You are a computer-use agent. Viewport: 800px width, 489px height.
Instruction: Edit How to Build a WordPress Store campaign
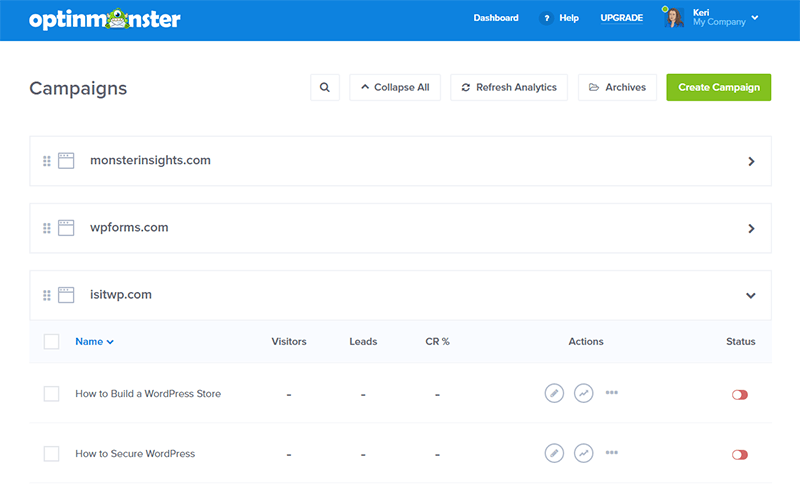(554, 393)
